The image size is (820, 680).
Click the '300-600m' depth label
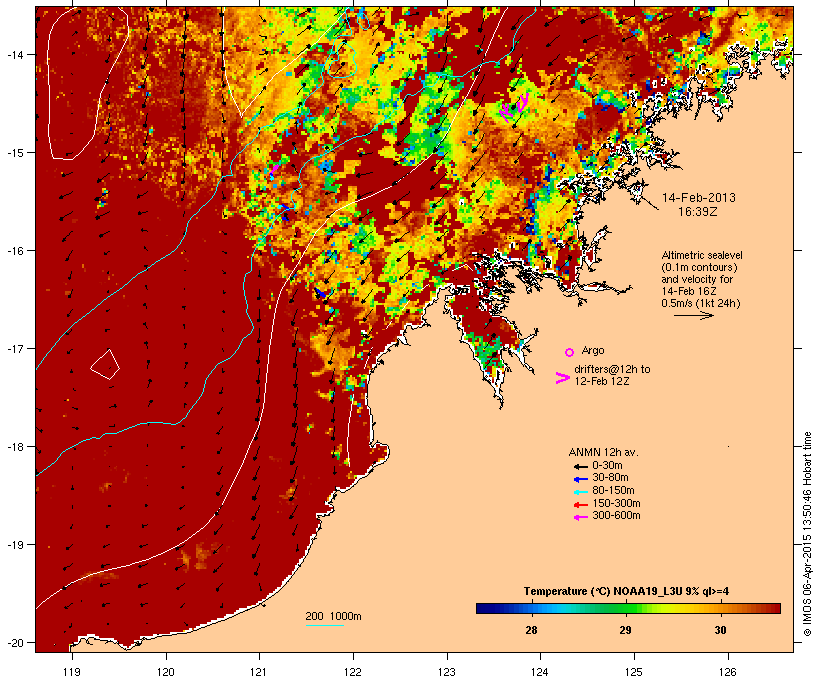click(x=616, y=516)
